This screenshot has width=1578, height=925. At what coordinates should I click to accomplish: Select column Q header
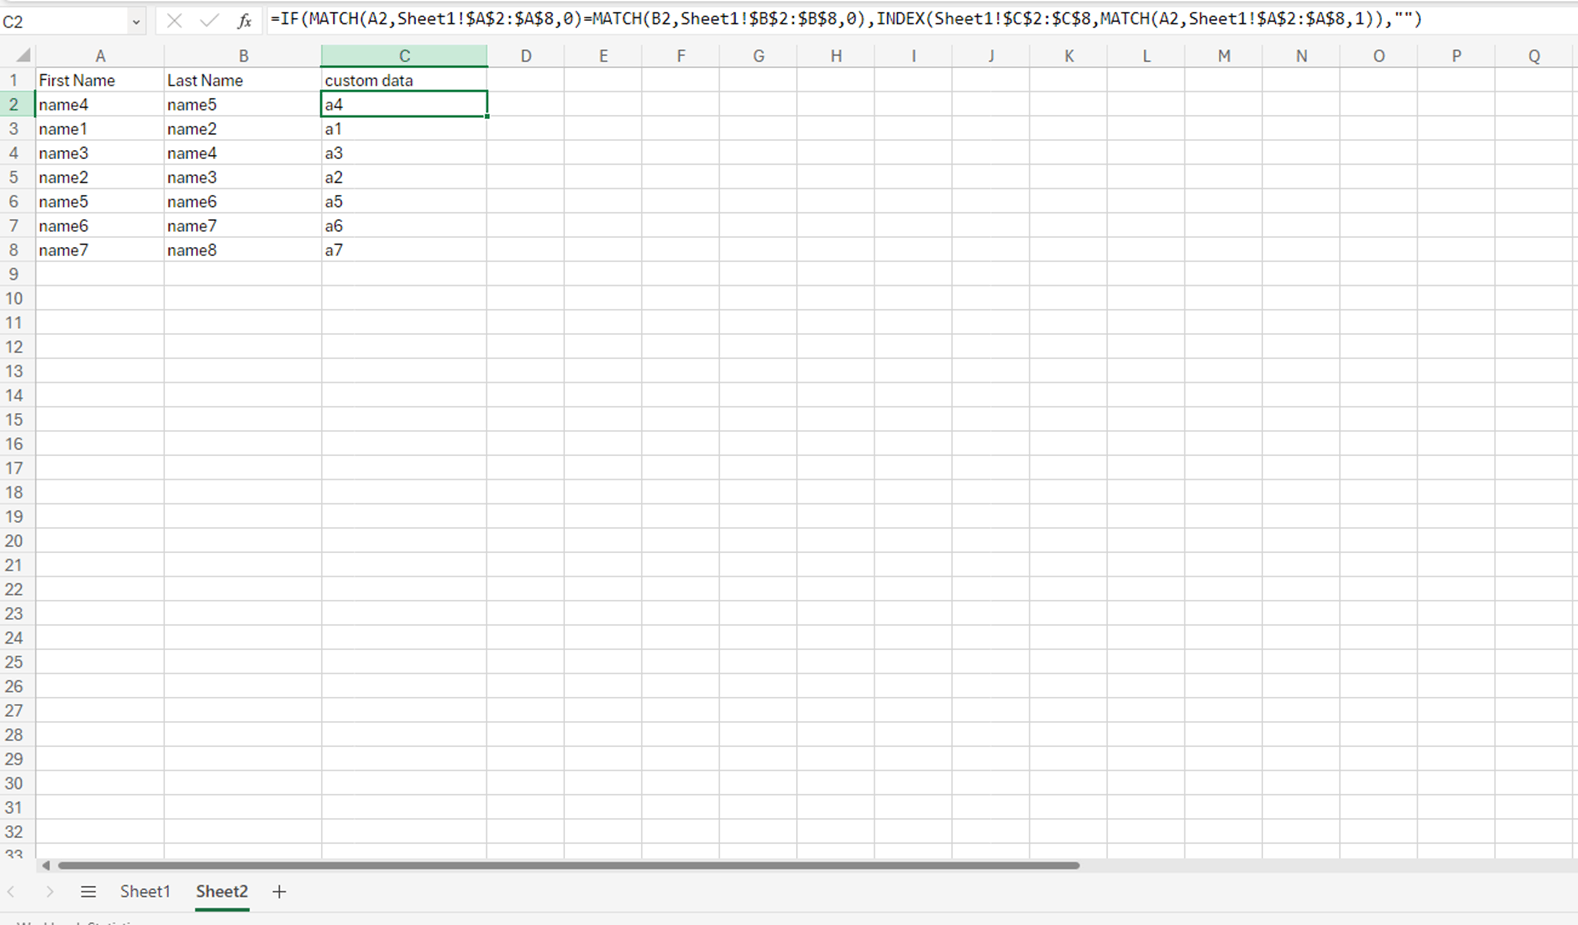(1534, 56)
